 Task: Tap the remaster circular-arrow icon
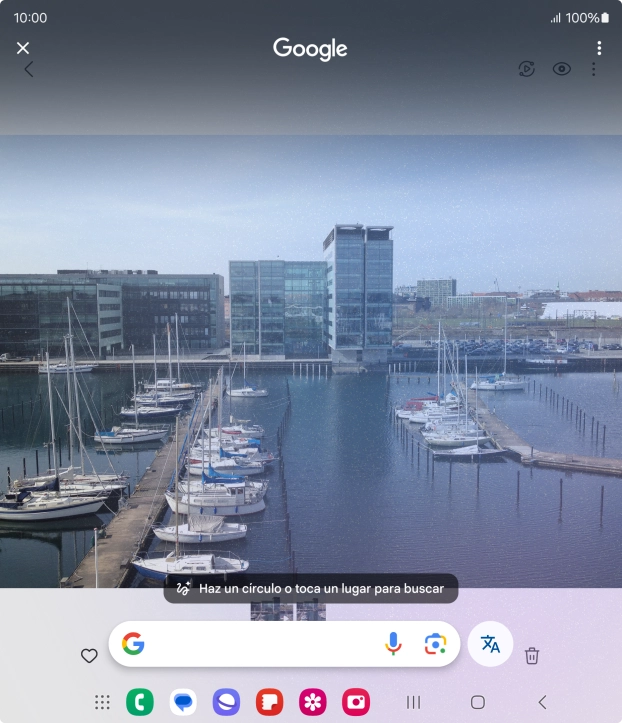pyautogui.click(x=527, y=69)
